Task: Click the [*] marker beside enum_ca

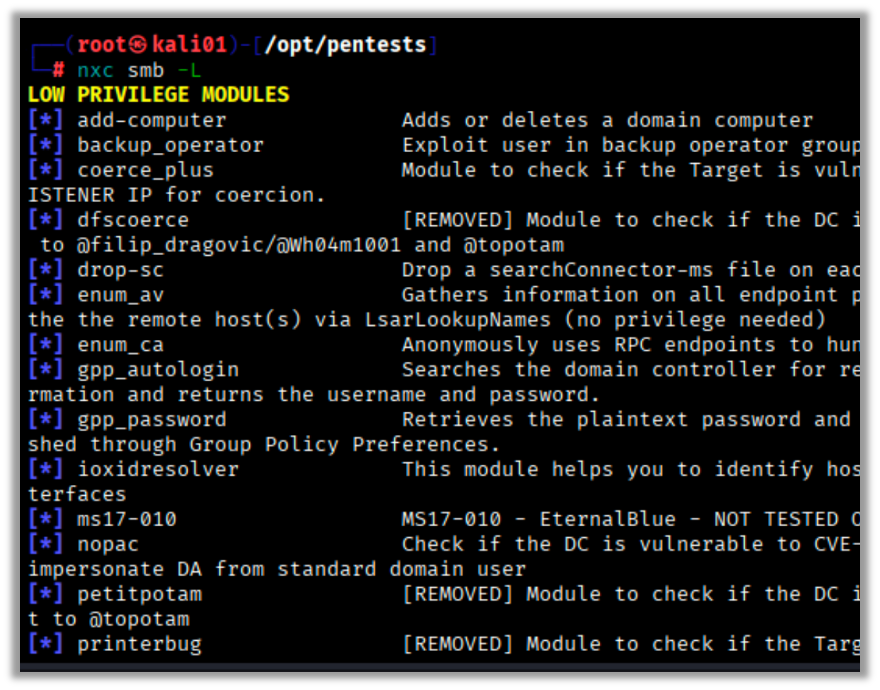Action: pos(46,345)
